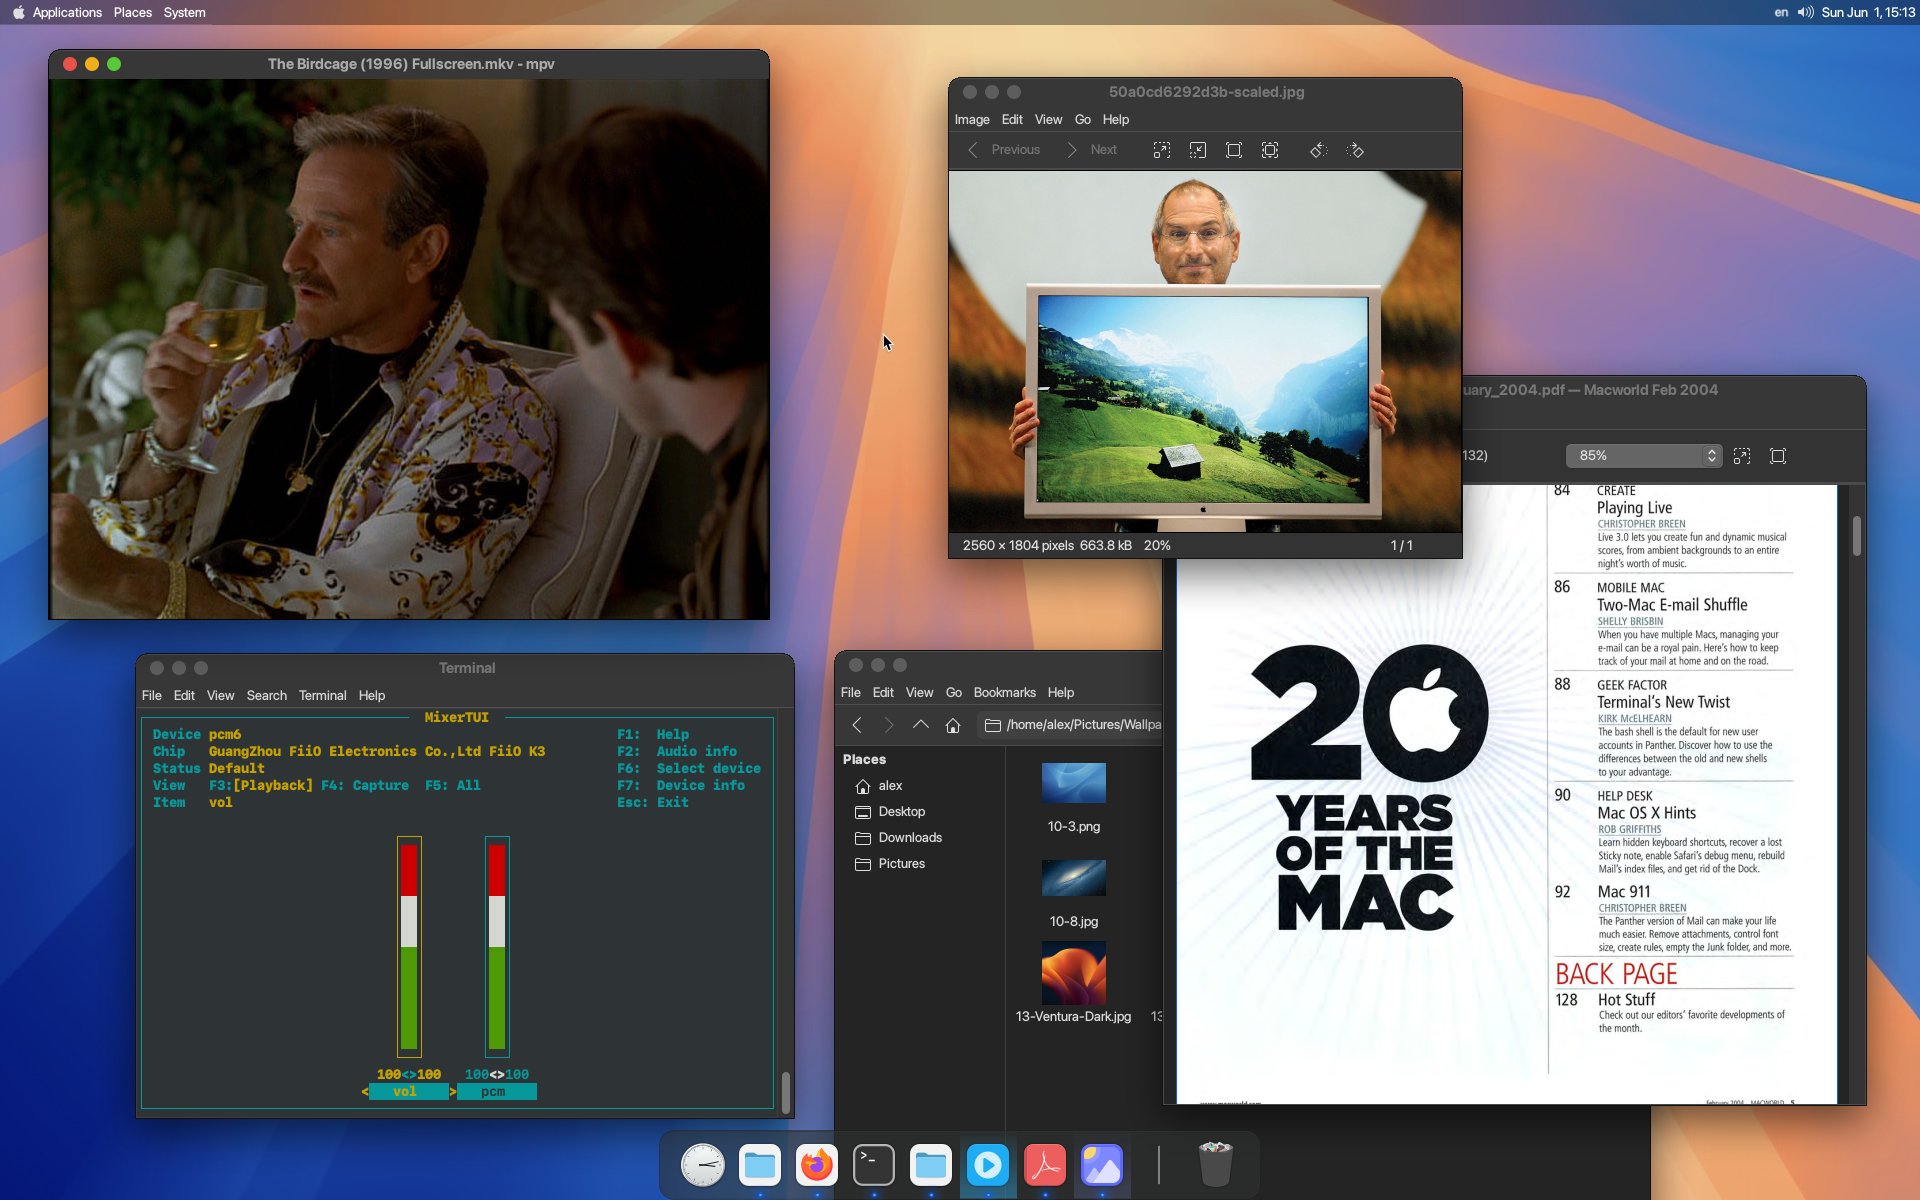Open Firefox from the dock
This screenshot has height=1200, width=1920.
[816, 1165]
